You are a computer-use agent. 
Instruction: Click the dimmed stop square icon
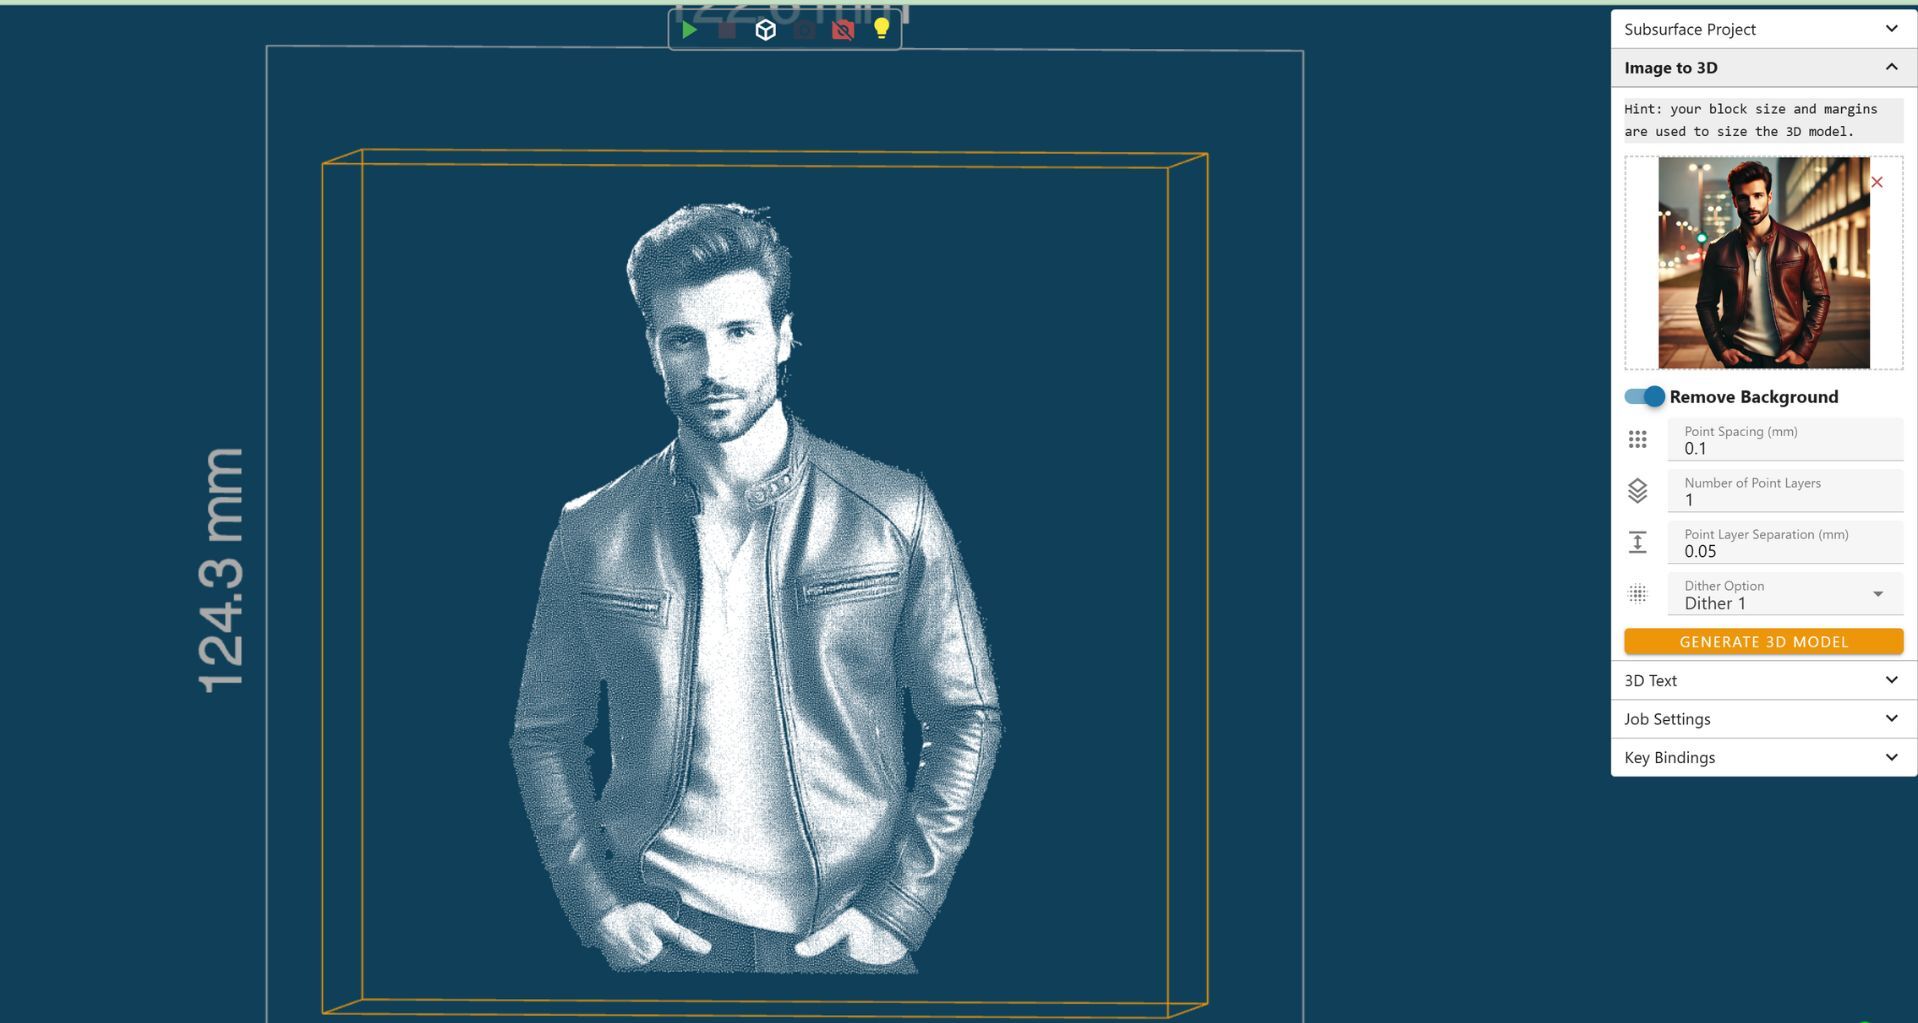(727, 30)
